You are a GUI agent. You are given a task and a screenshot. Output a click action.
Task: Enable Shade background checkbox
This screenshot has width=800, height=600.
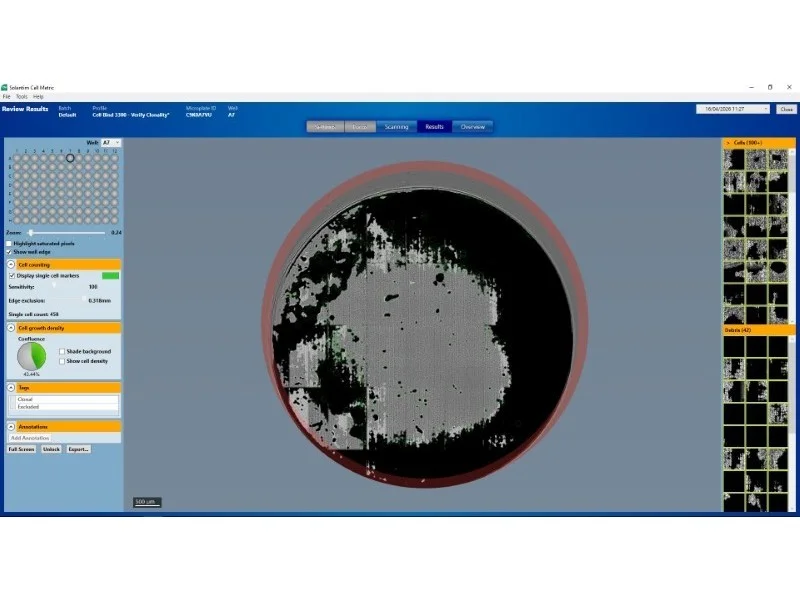click(62, 352)
